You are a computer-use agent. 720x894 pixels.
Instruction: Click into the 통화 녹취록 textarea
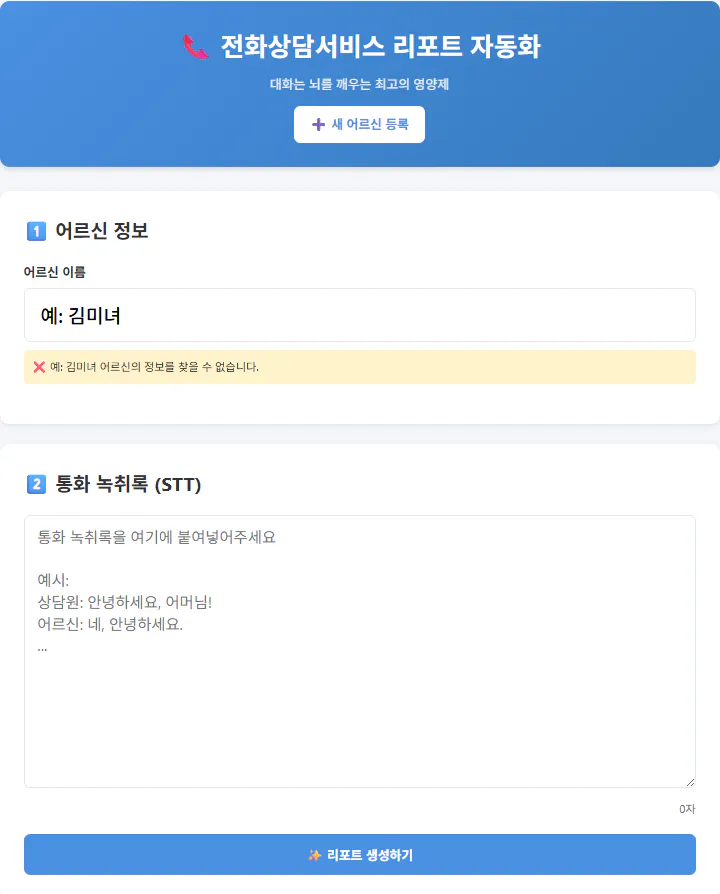360,652
